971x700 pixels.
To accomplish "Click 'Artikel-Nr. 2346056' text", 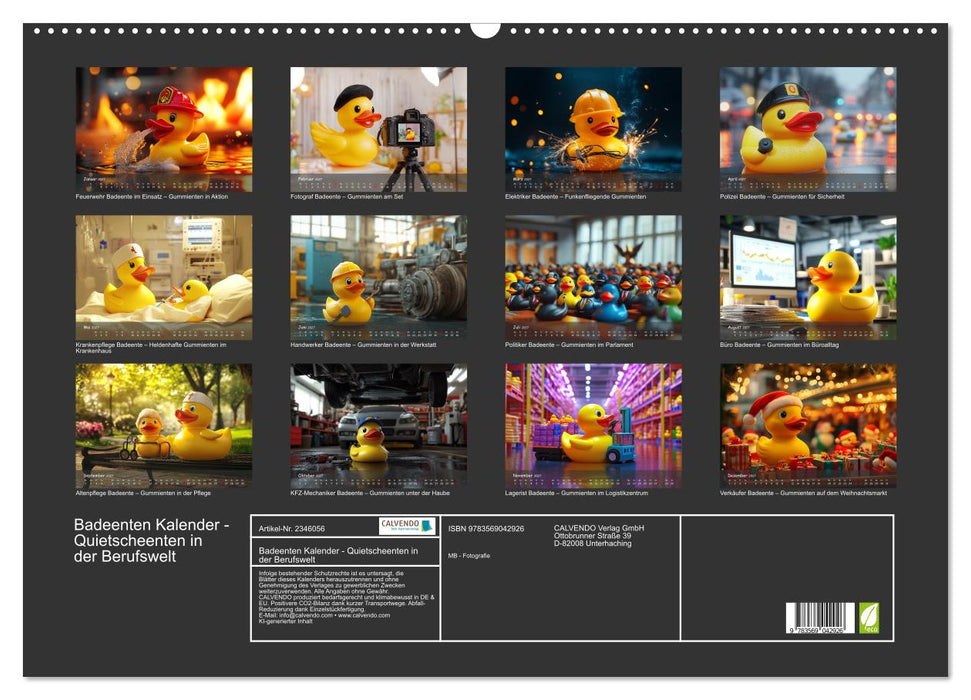I will (292, 528).
